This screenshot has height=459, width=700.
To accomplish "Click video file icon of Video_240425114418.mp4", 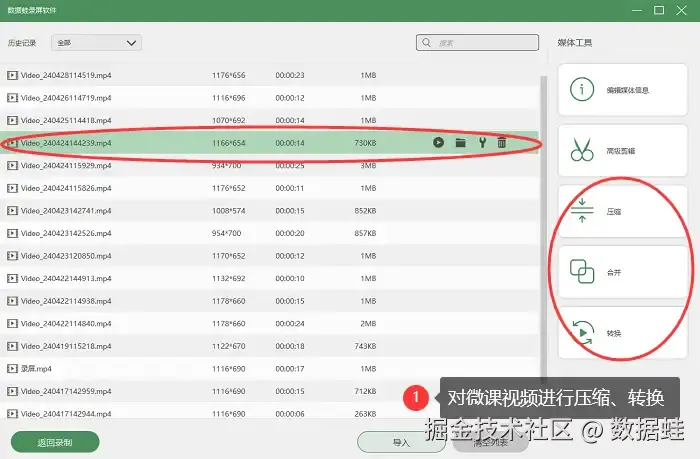I will (12, 120).
